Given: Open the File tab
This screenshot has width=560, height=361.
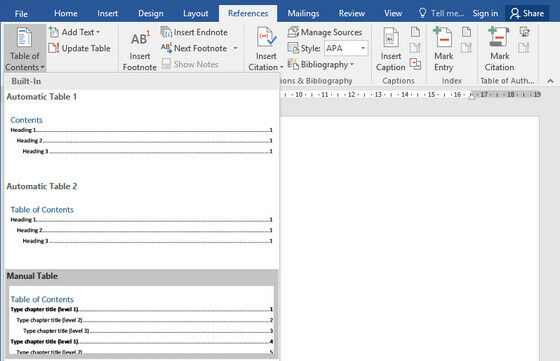Looking at the screenshot, I should [x=21, y=14].
